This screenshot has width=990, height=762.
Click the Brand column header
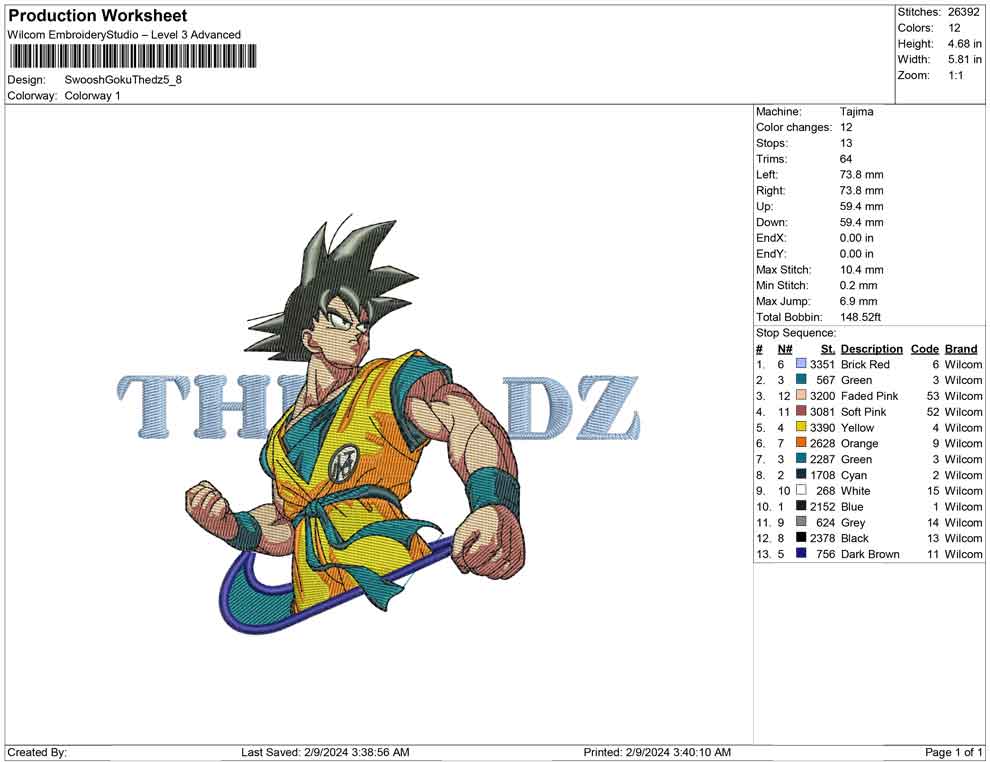pos(961,348)
